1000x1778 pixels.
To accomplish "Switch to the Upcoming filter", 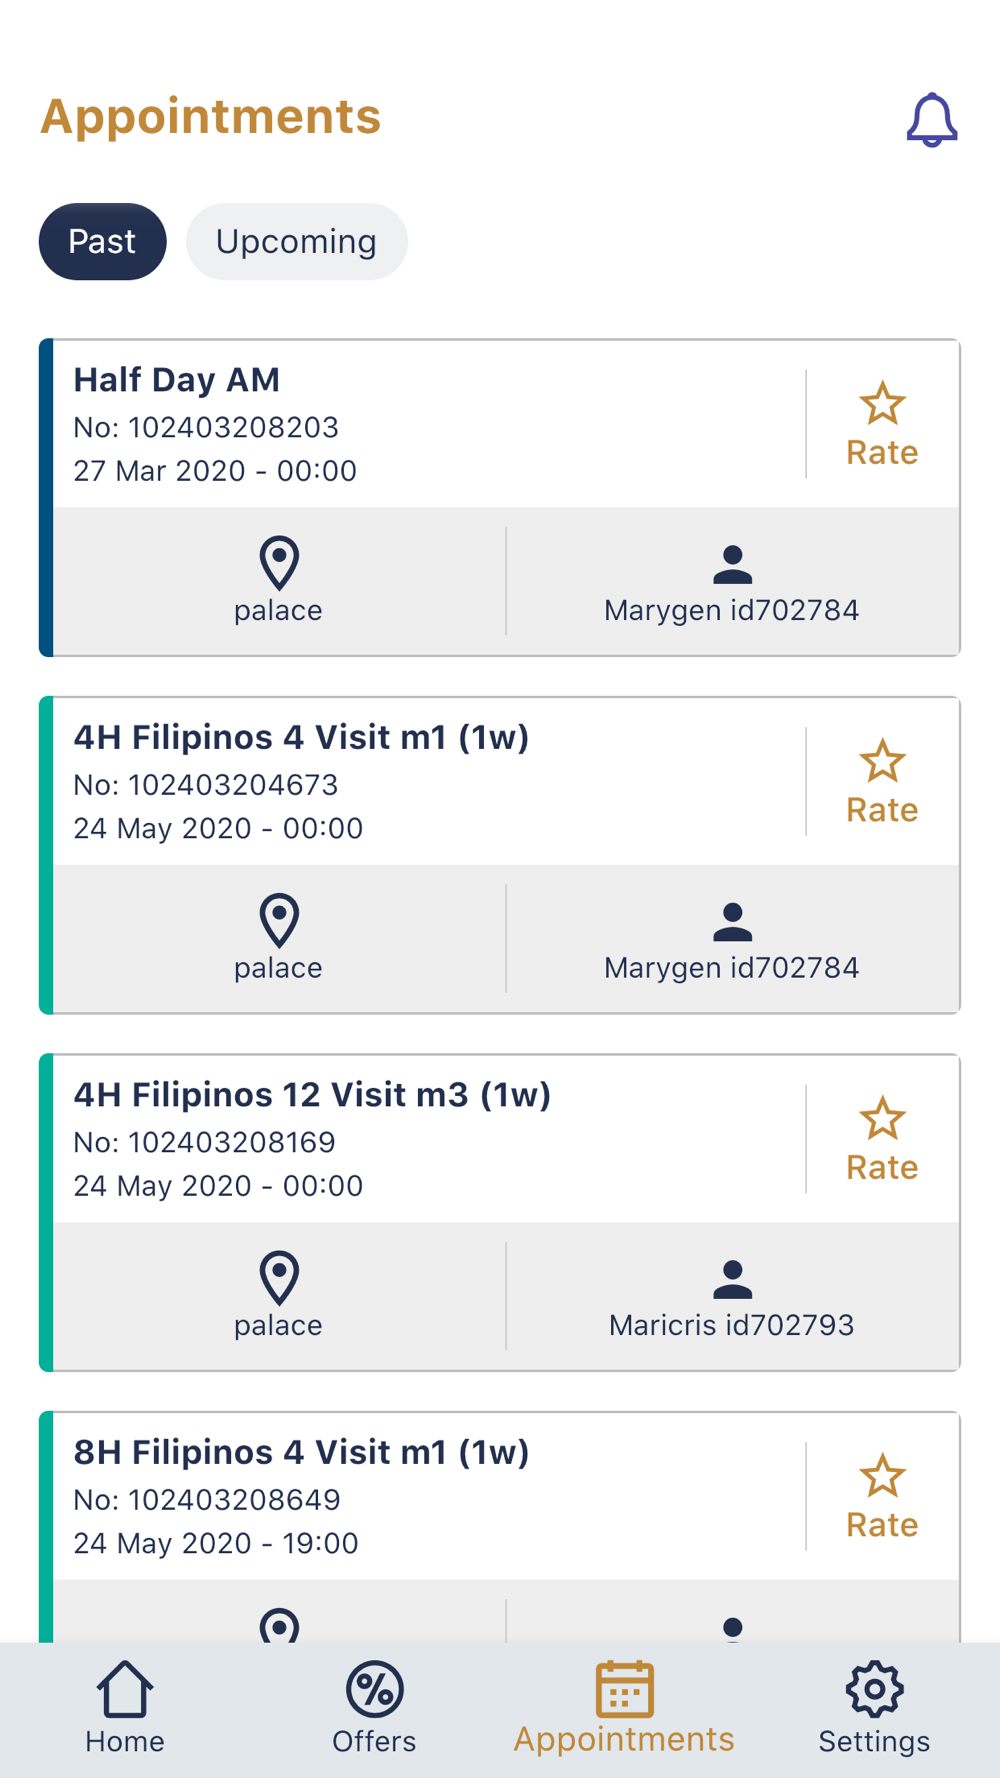I will point(296,242).
